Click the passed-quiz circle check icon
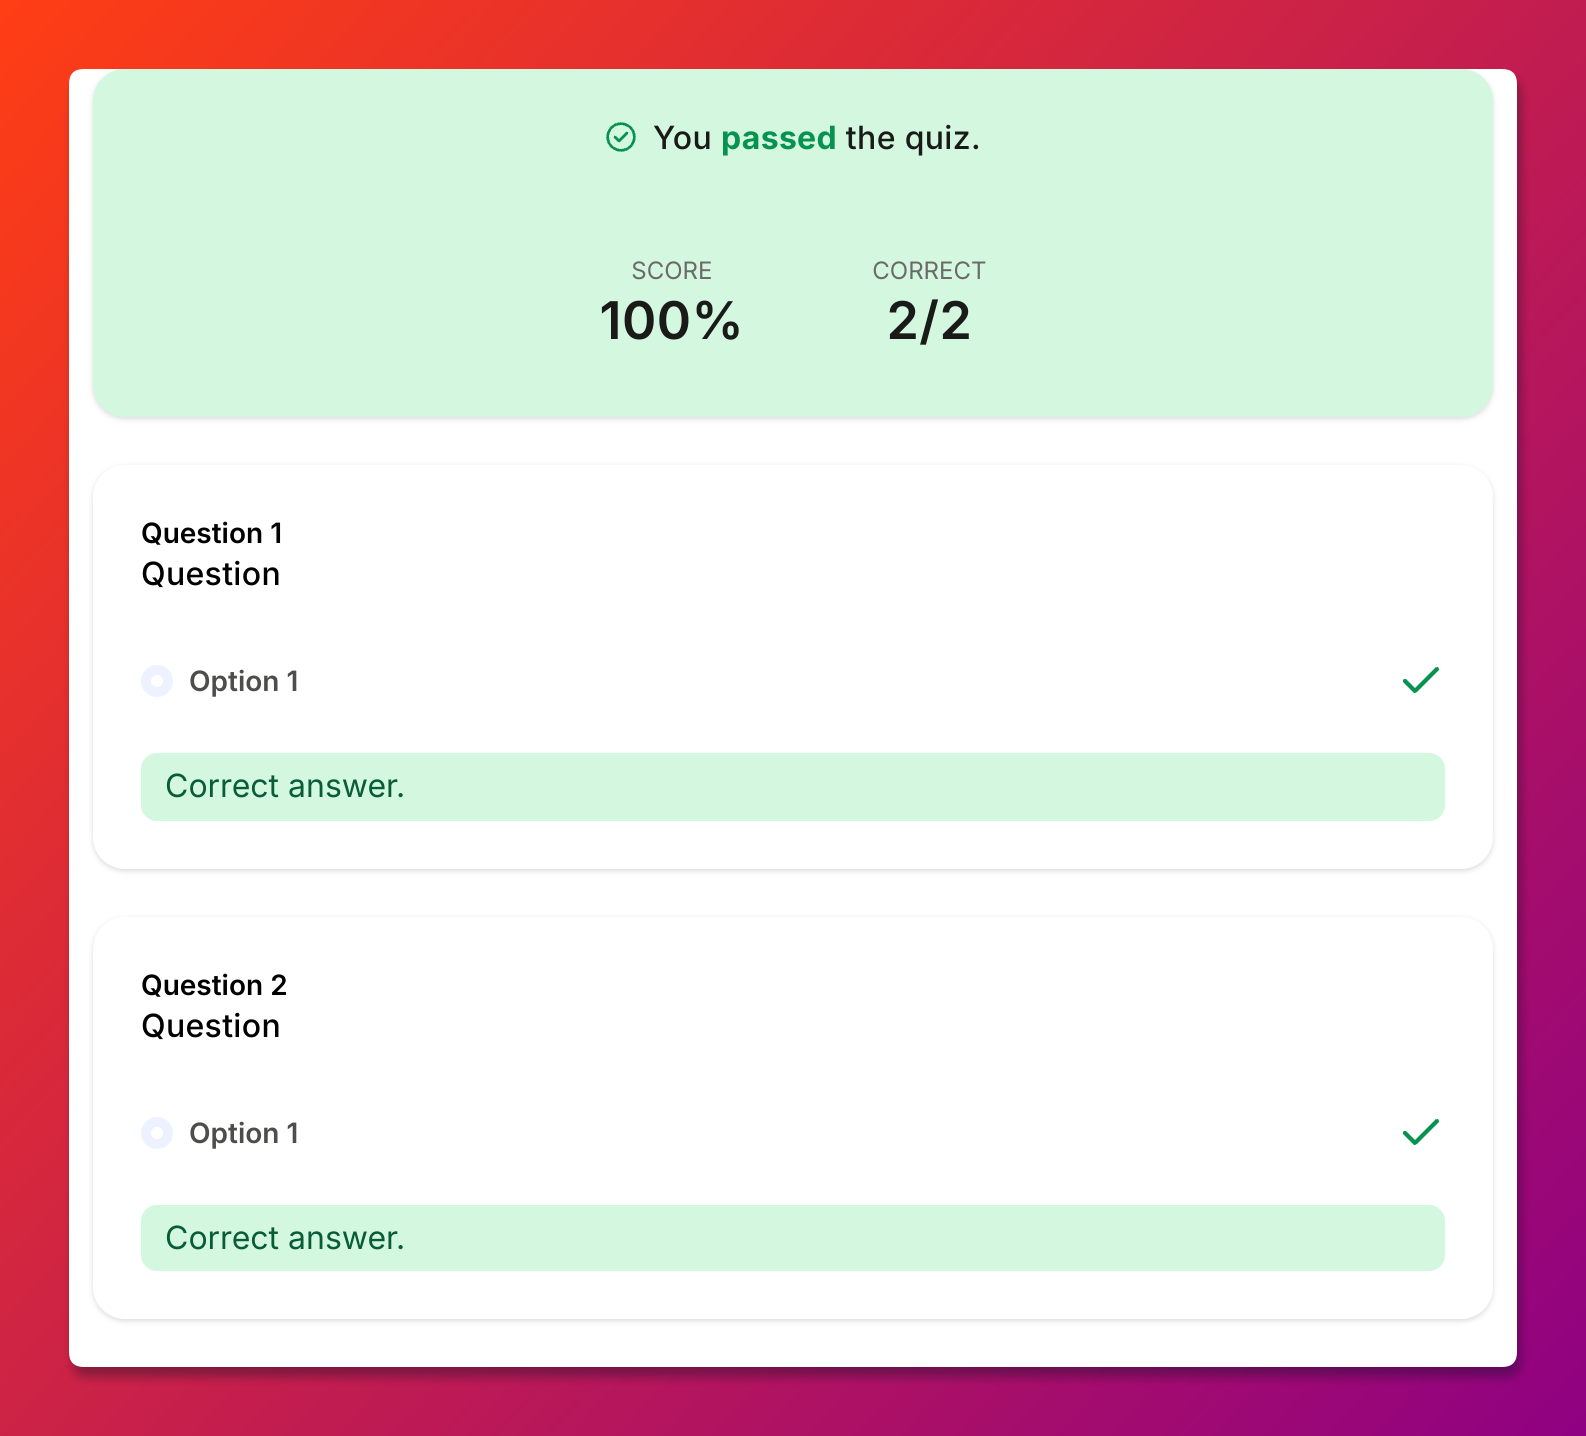Screen dimensions: 1586x1436 (621, 137)
